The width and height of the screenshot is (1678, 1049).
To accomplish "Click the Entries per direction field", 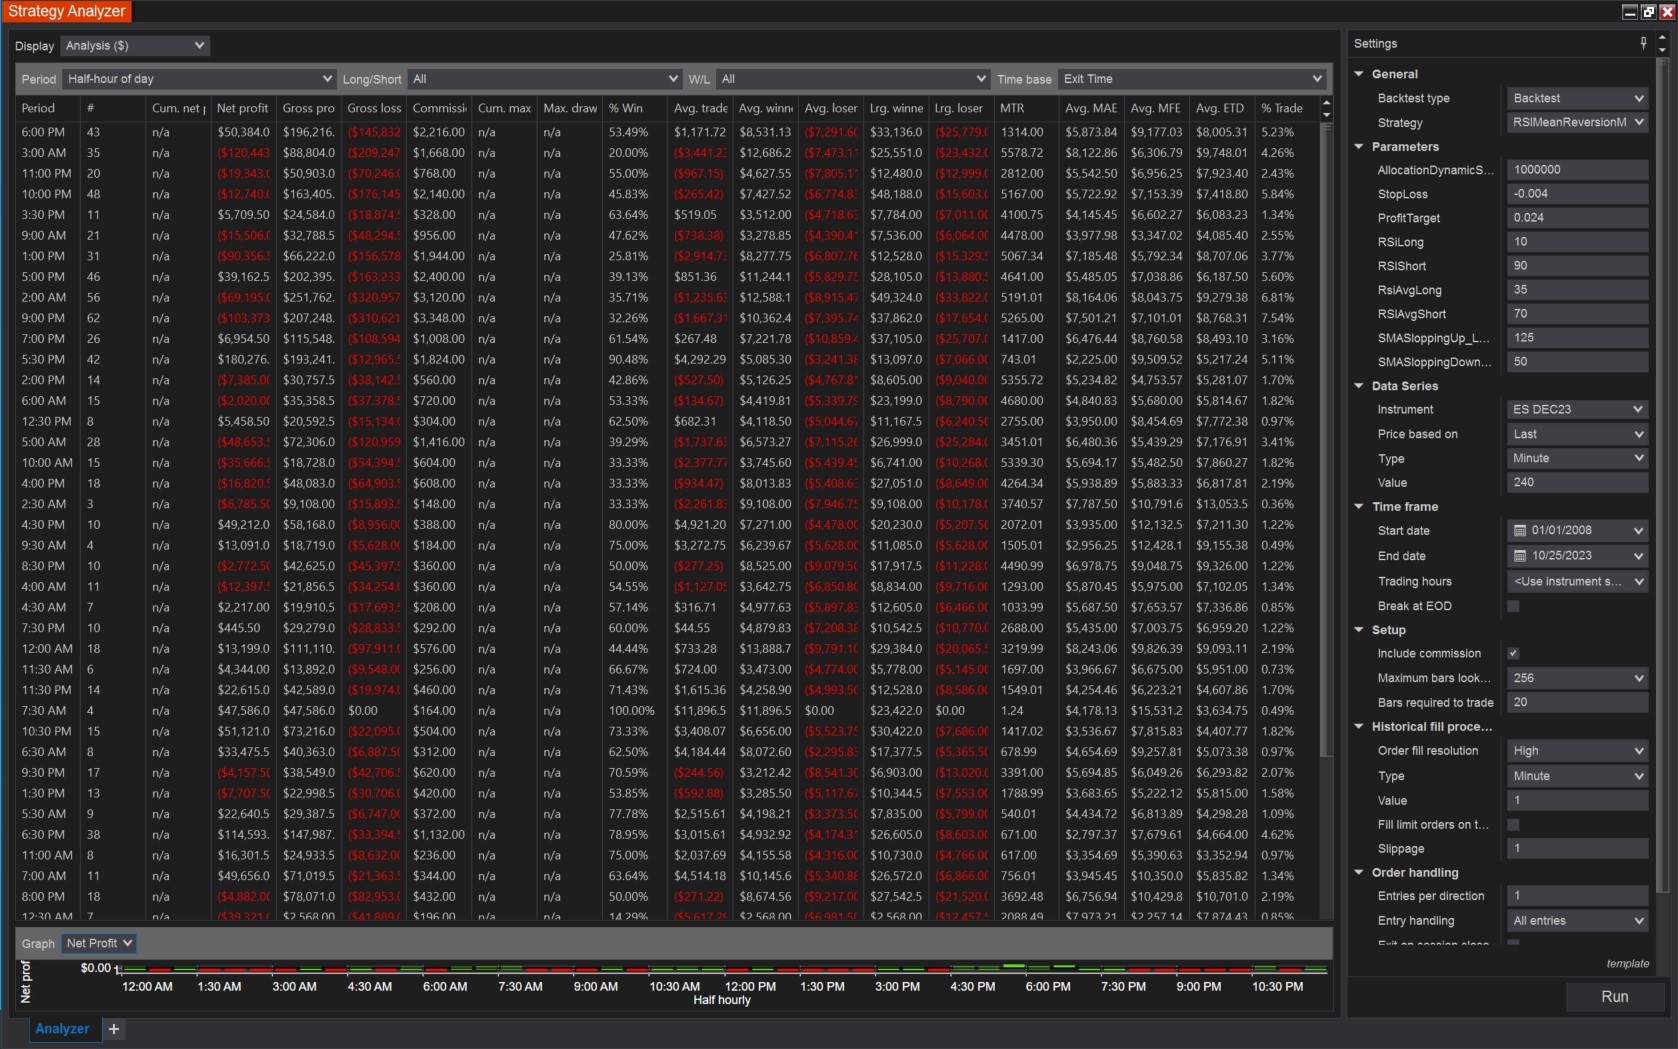I will 1578,897.
